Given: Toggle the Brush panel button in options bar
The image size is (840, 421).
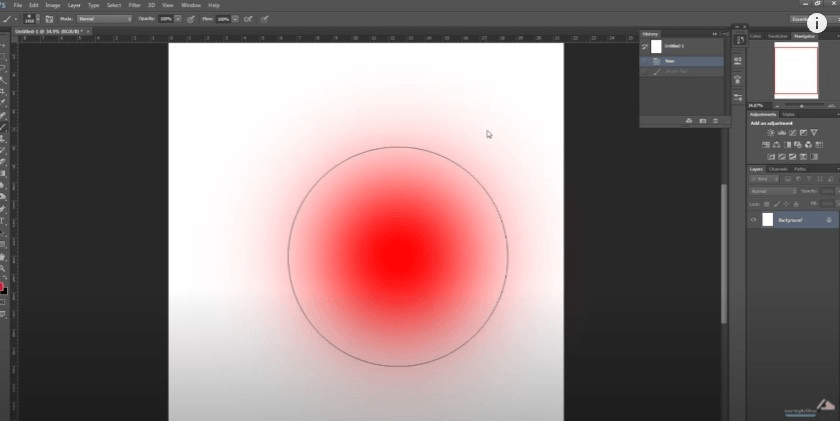Looking at the screenshot, I should 47,19.
